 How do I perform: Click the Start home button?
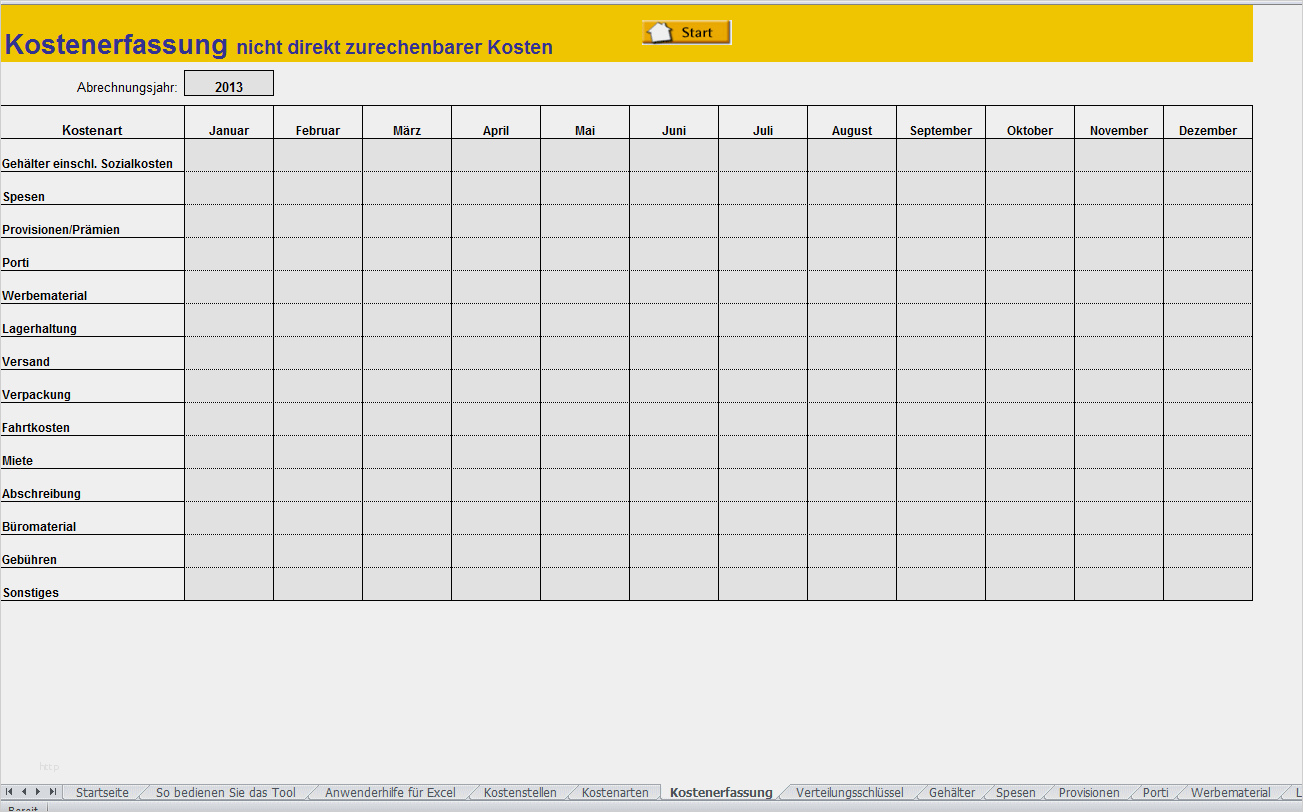[x=686, y=33]
